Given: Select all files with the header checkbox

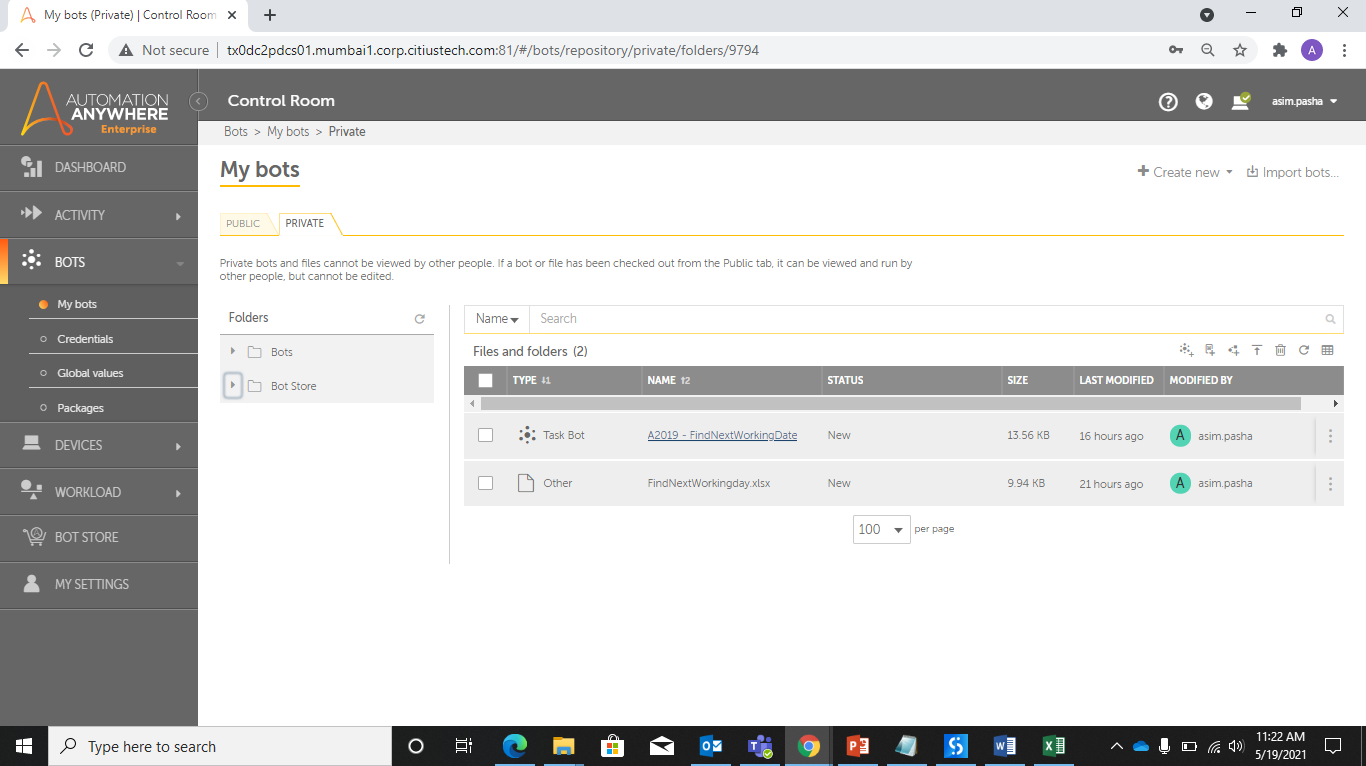Looking at the screenshot, I should click(x=486, y=381).
